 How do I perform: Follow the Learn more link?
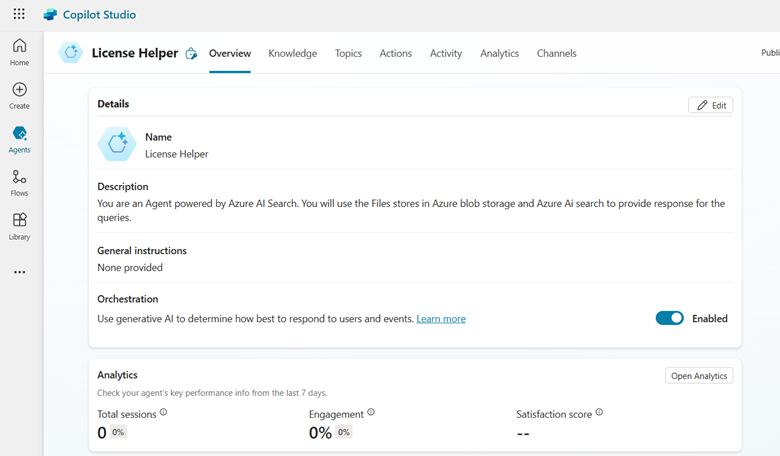pyautogui.click(x=441, y=319)
